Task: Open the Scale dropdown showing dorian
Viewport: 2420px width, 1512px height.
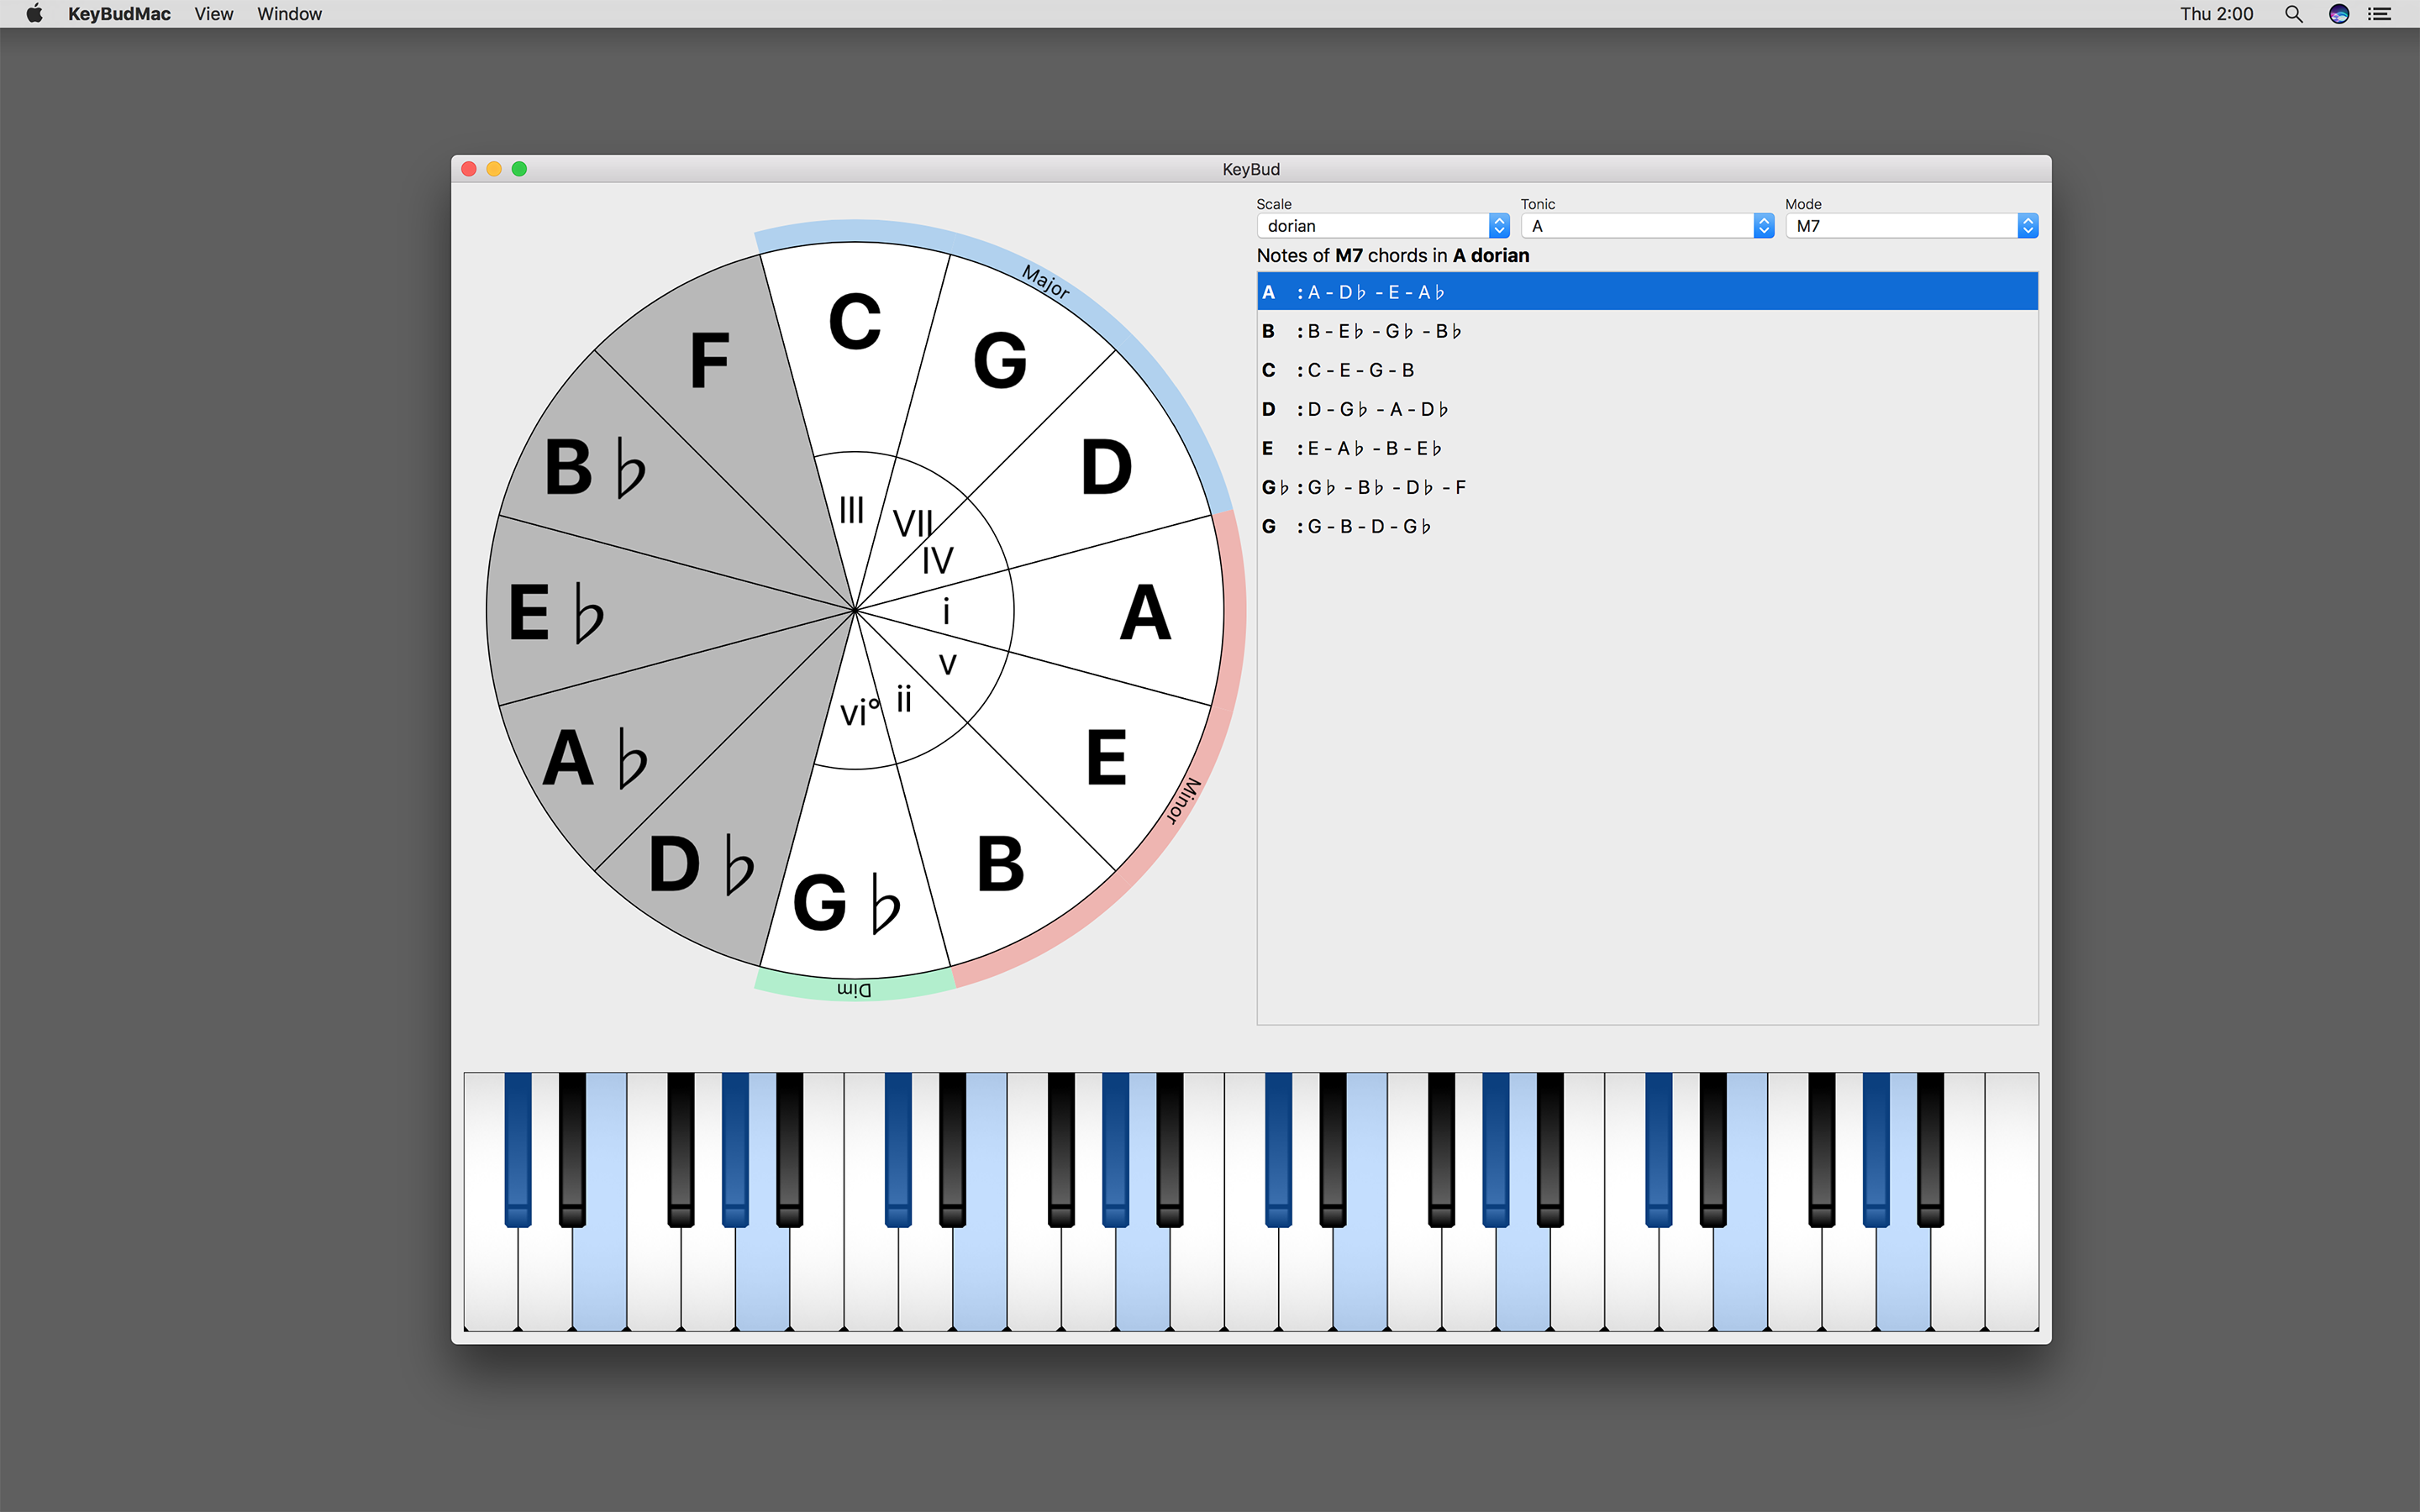Action: tap(1382, 226)
